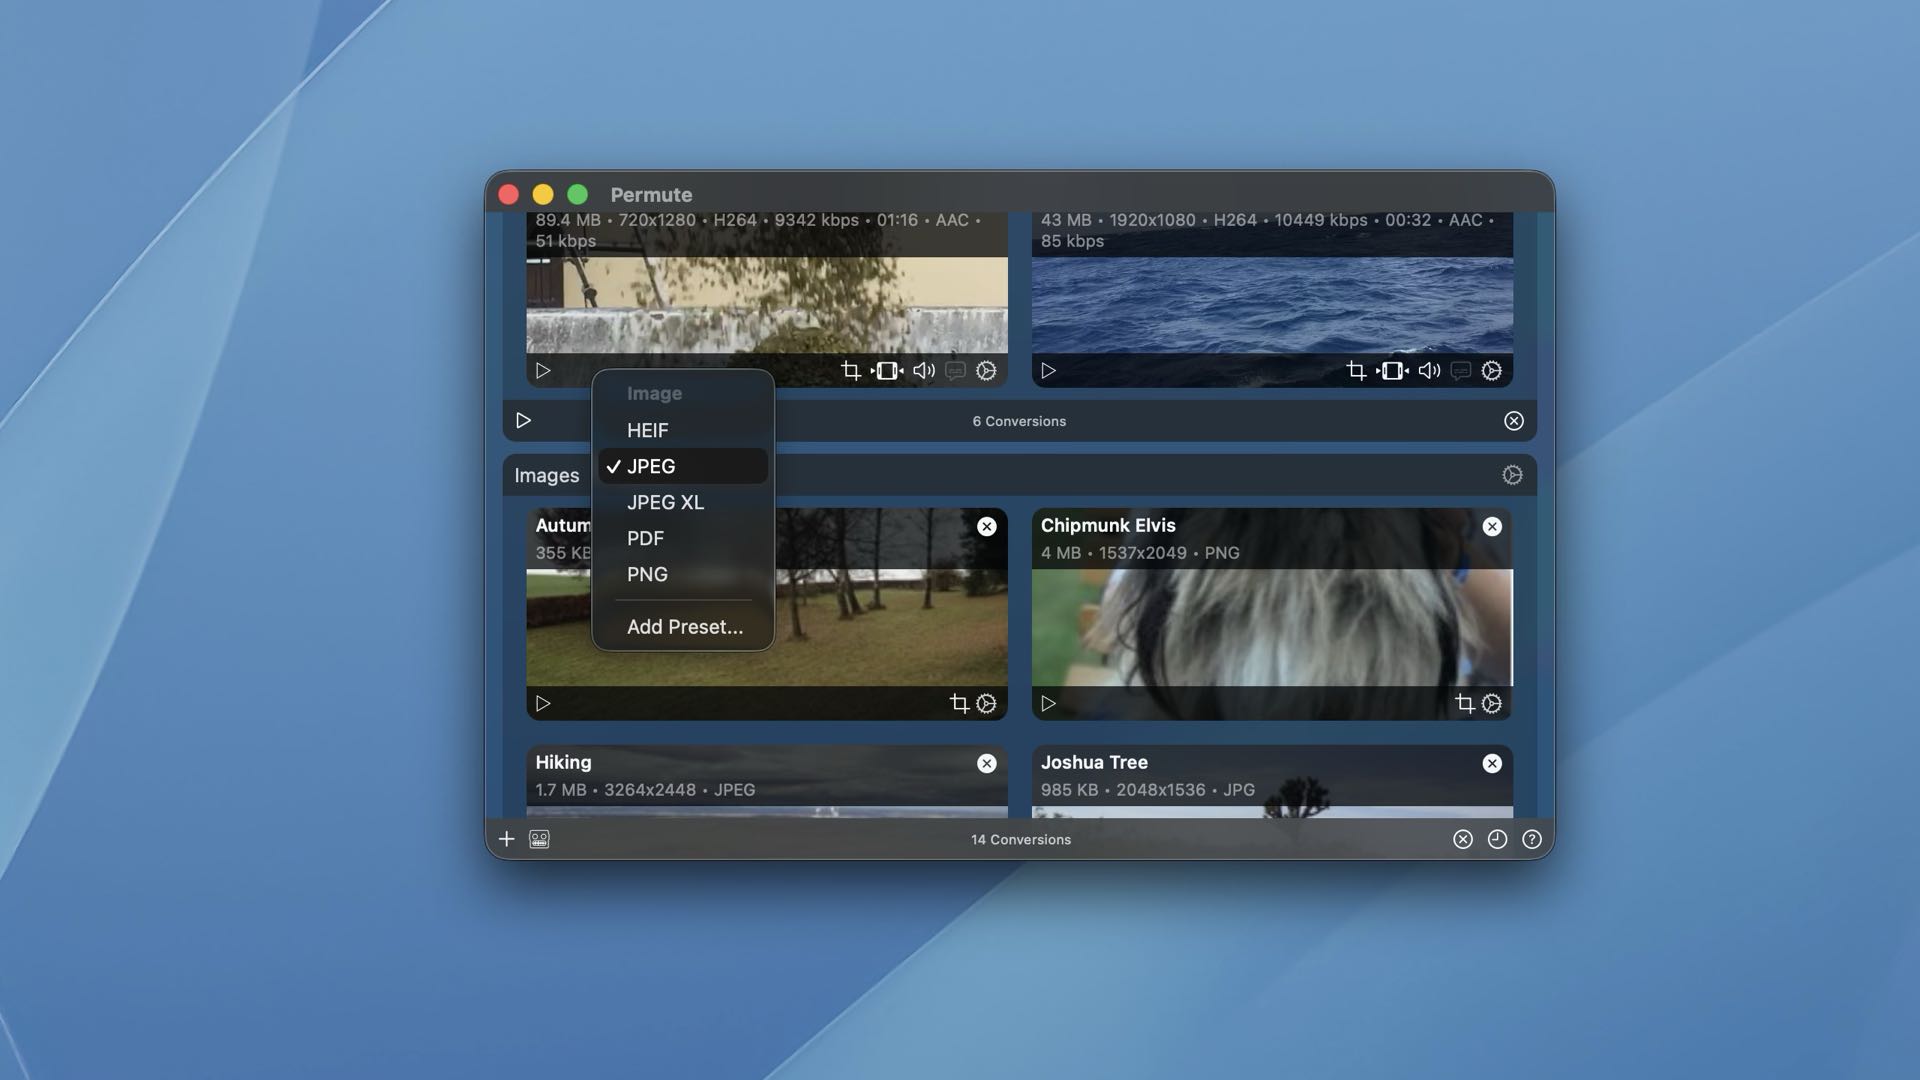Open settings gear on the Autumn image
Image resolution: width=1920 pixels, height=1080 pixels.
[986, 704]
